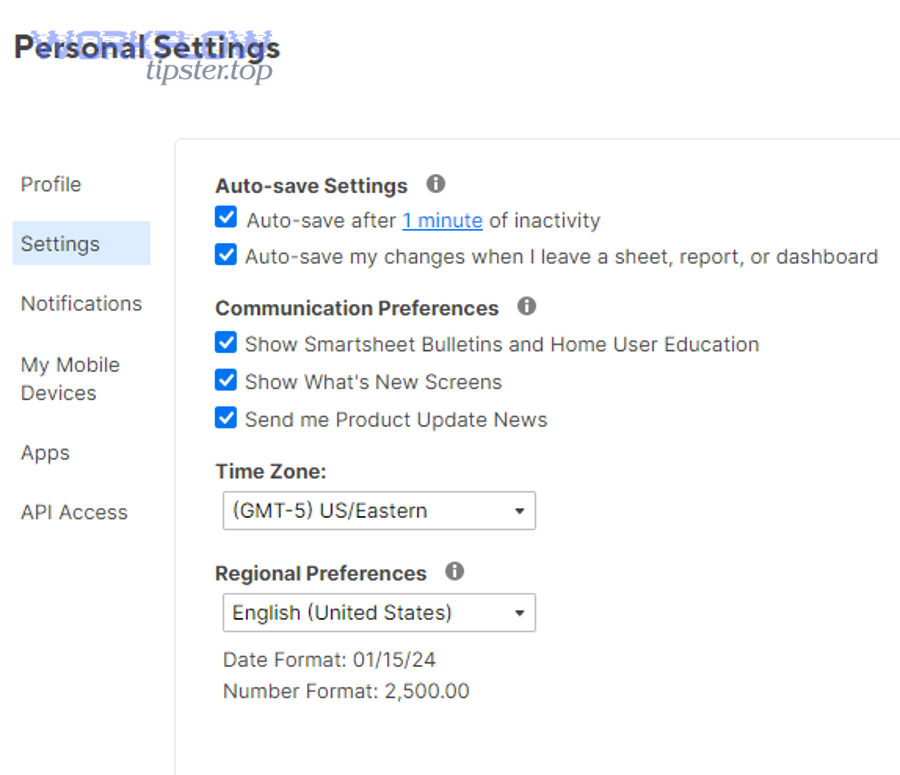Click the highlighted Settings sidebar entry
This screenshot has height=775, width=900.
tap(59, 242)
